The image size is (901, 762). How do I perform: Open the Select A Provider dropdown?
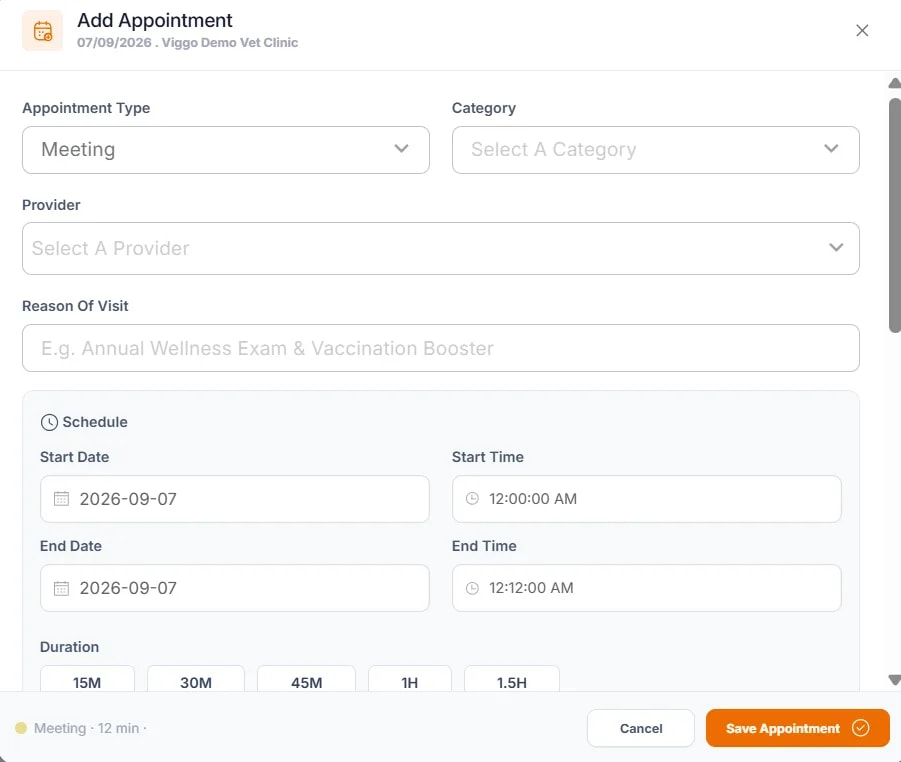click(441, 248)
